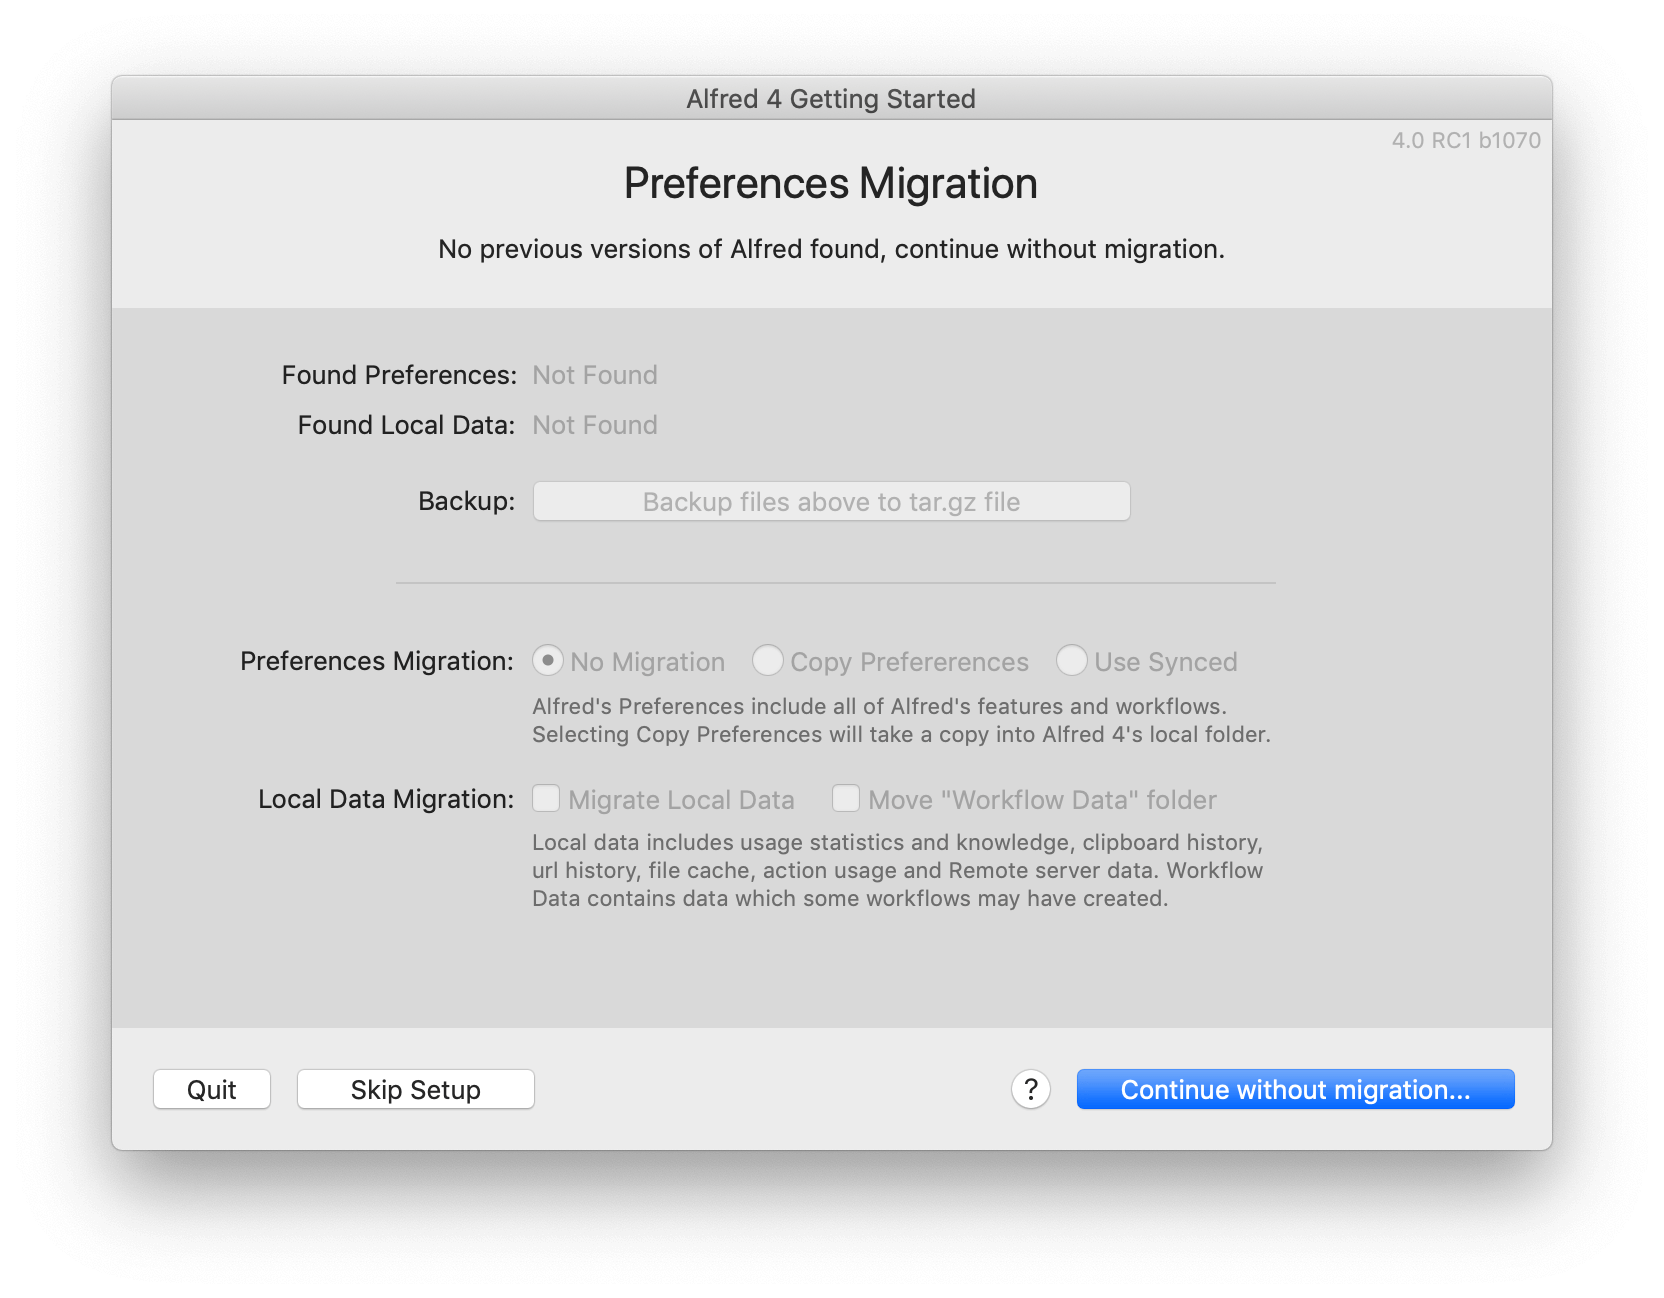Image resolution: width=1664 pixels, height=1298 pixels.
Task: Click Continue without migration
Action: pyautogui.click(x=1295, y=1089)
